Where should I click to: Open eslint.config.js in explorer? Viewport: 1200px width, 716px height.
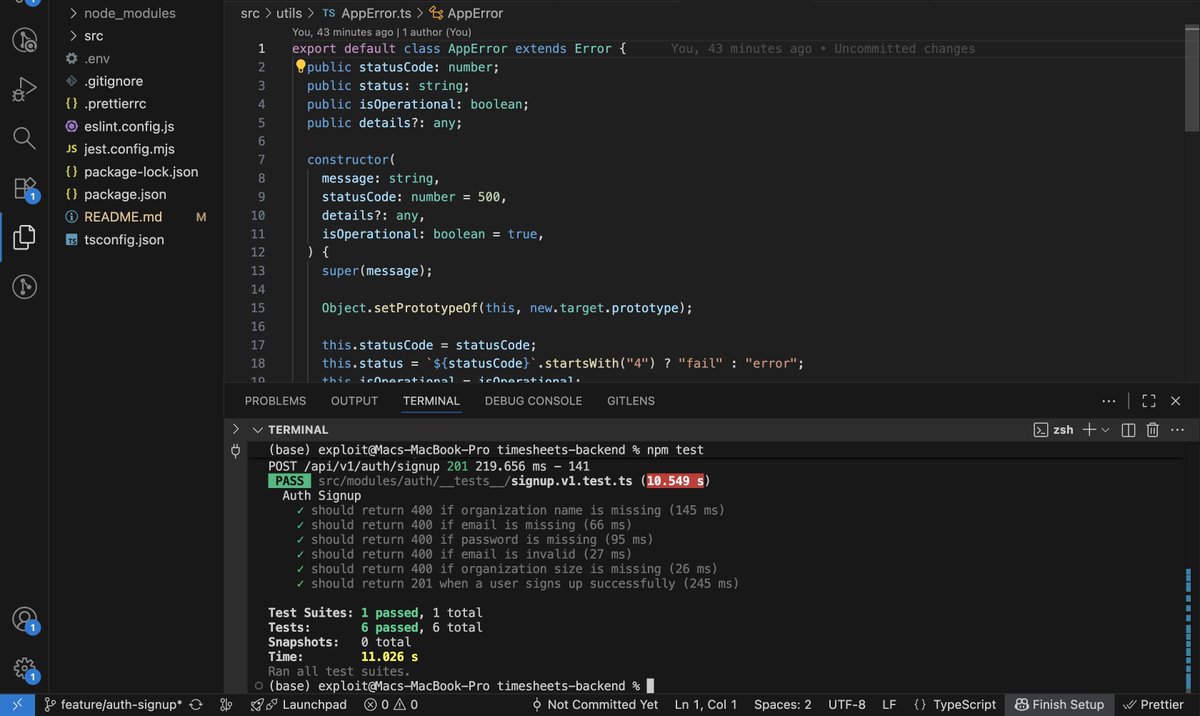pyautogui.click(x=129, y=127)
